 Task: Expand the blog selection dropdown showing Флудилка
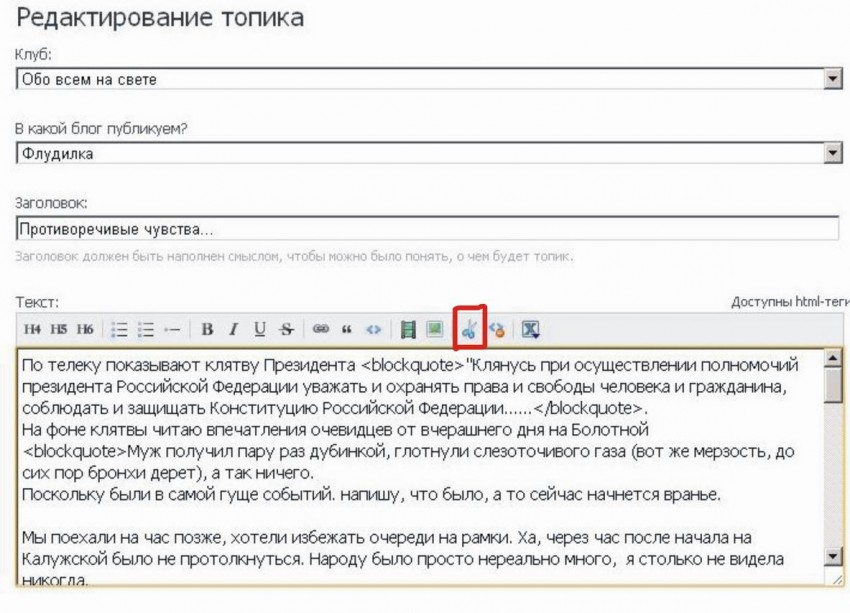(832, 153)
